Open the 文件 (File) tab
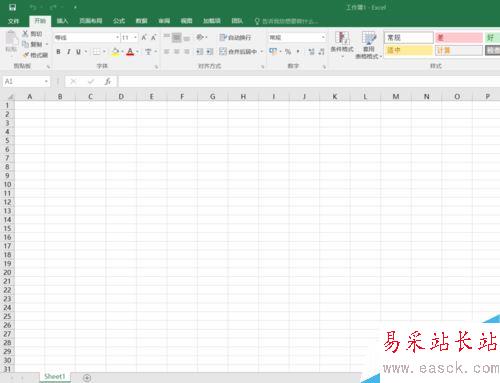 point(13,21)
